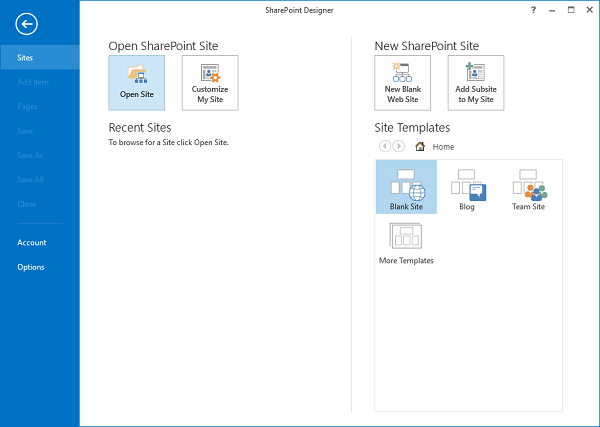
Task: Choose Add Subsite to My Site
Action: point(476,73)
